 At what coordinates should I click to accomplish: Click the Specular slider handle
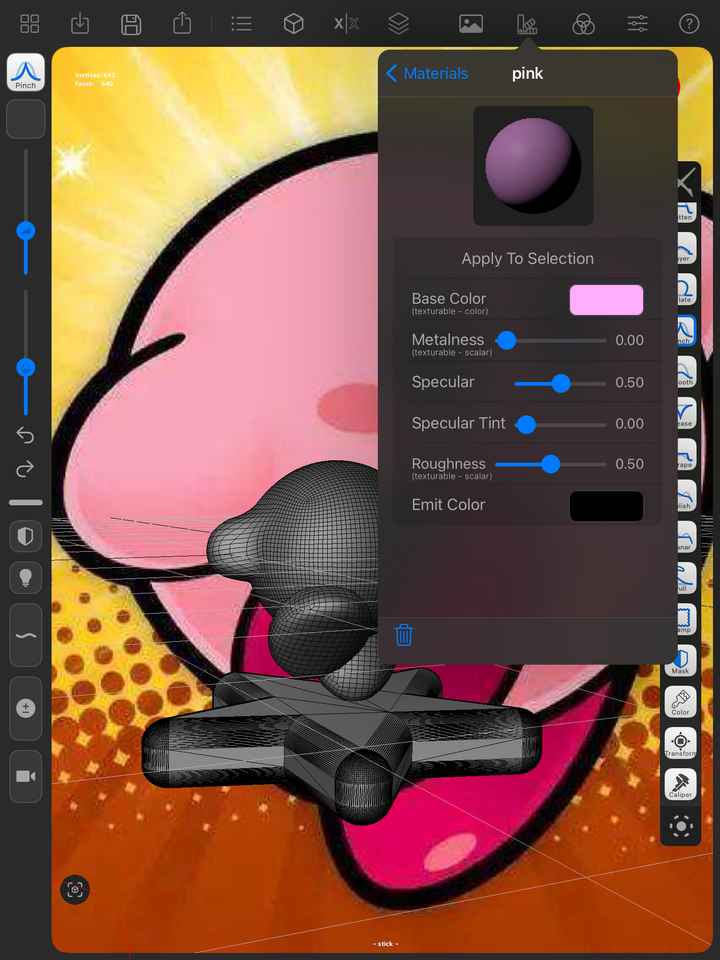[561, 383]
